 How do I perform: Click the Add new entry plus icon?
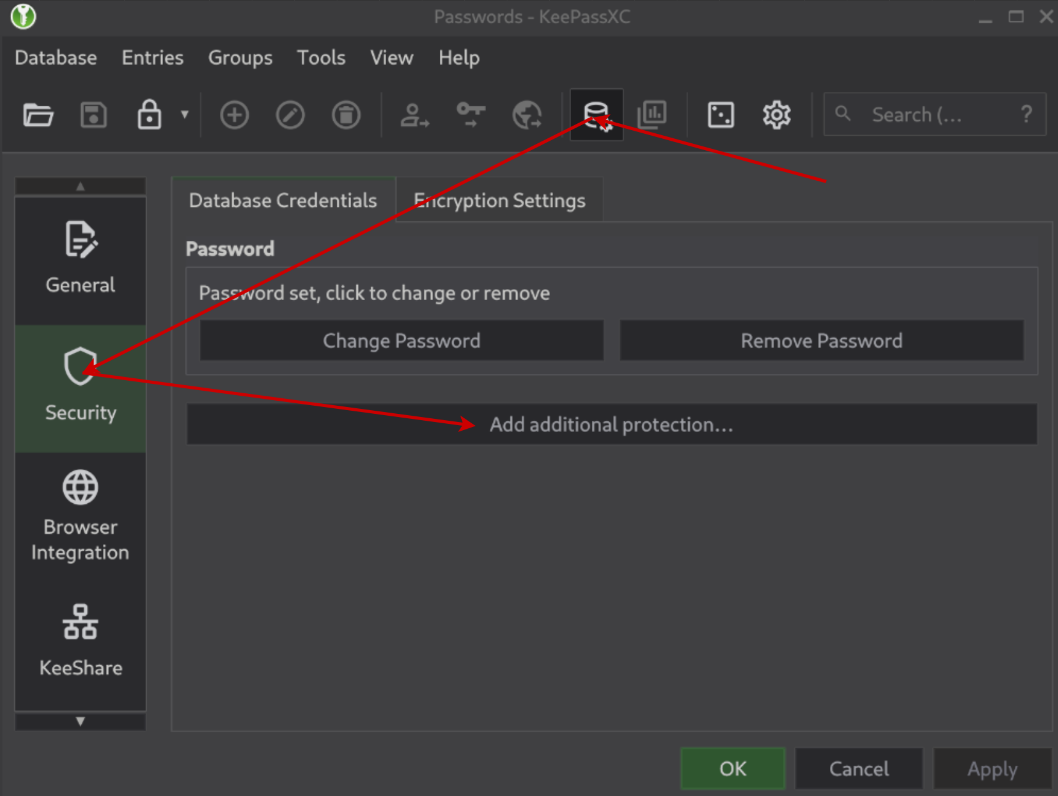tap(234, 115)
